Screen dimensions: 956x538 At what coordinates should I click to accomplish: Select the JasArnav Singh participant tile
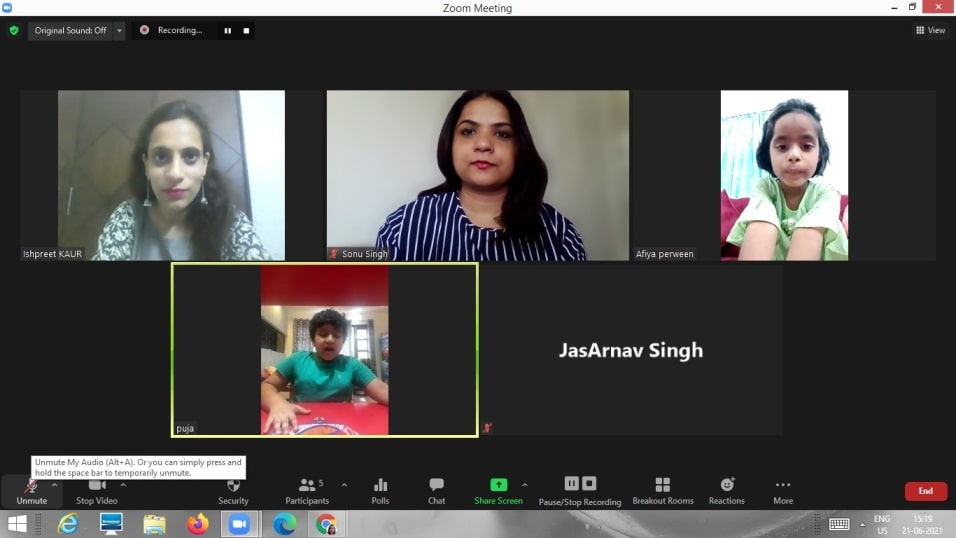coord(630,350)
